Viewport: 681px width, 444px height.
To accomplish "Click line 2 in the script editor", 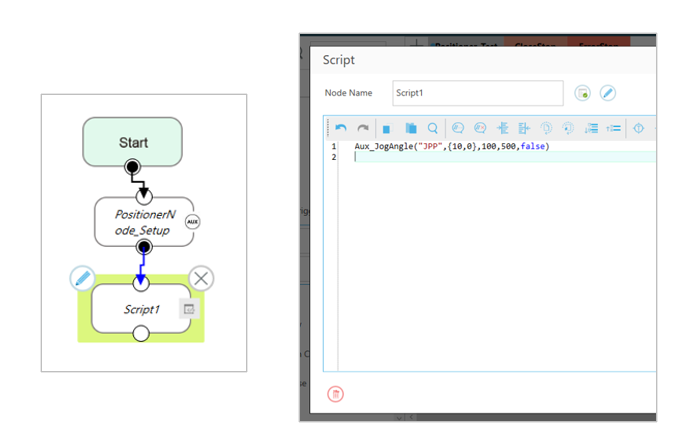I will (x=450, y=157).
